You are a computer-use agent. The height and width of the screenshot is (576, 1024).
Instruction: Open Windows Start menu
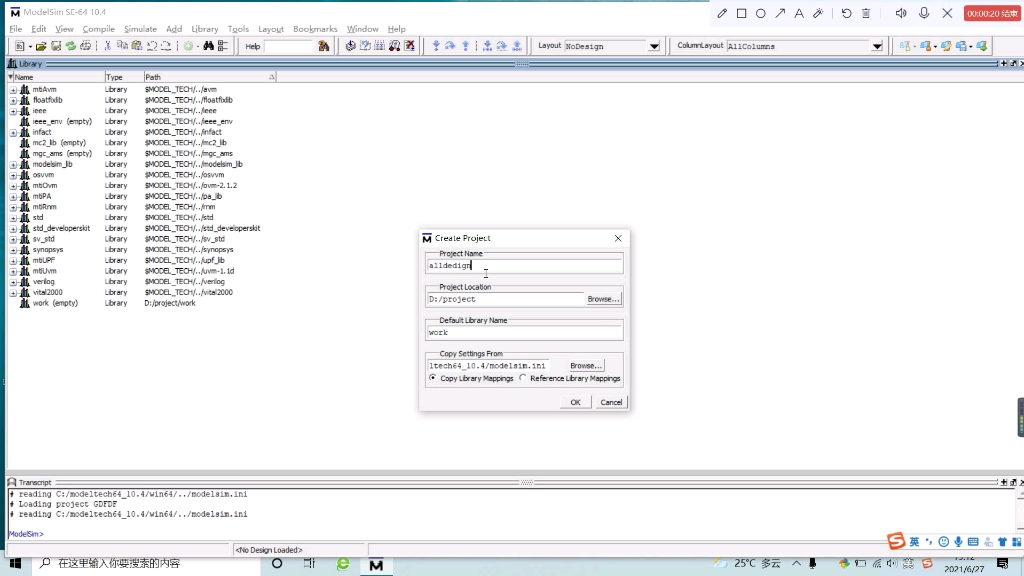coord(15,563)
